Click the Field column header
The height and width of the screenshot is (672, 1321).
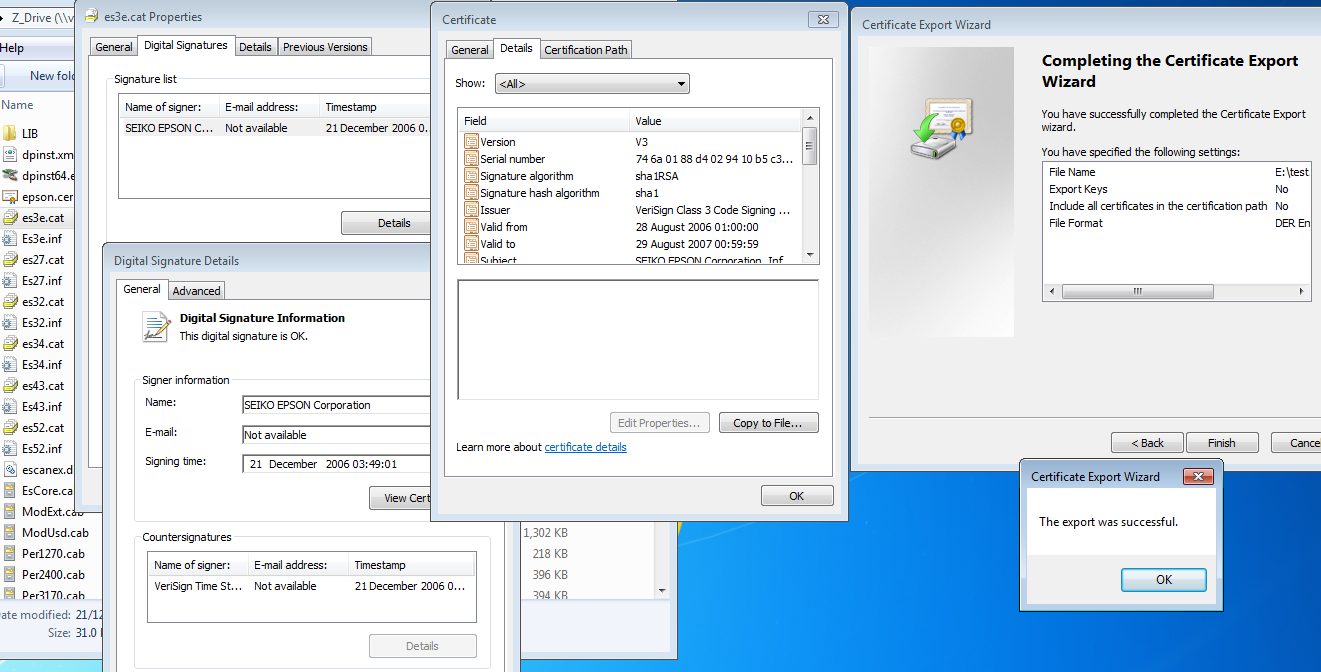[x=544, y=121]
